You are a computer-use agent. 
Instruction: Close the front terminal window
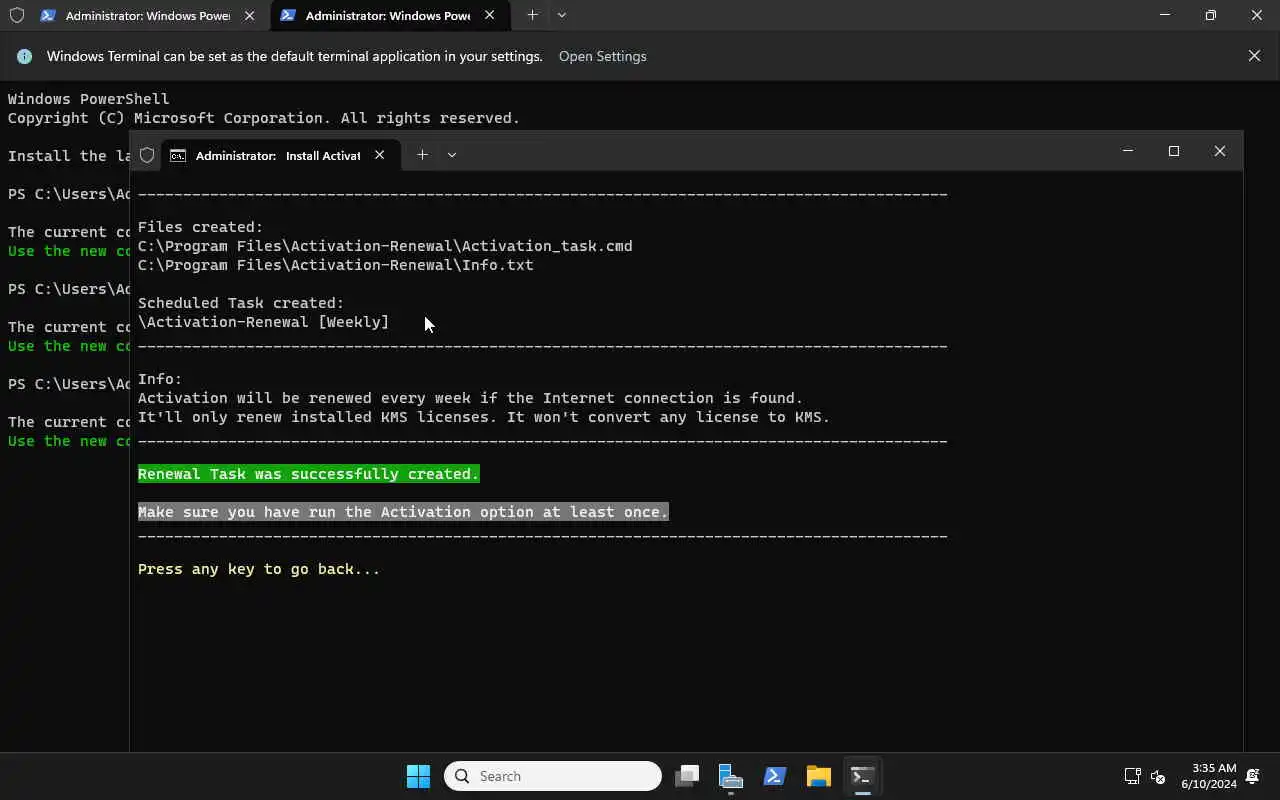(x=1220, y=151)
